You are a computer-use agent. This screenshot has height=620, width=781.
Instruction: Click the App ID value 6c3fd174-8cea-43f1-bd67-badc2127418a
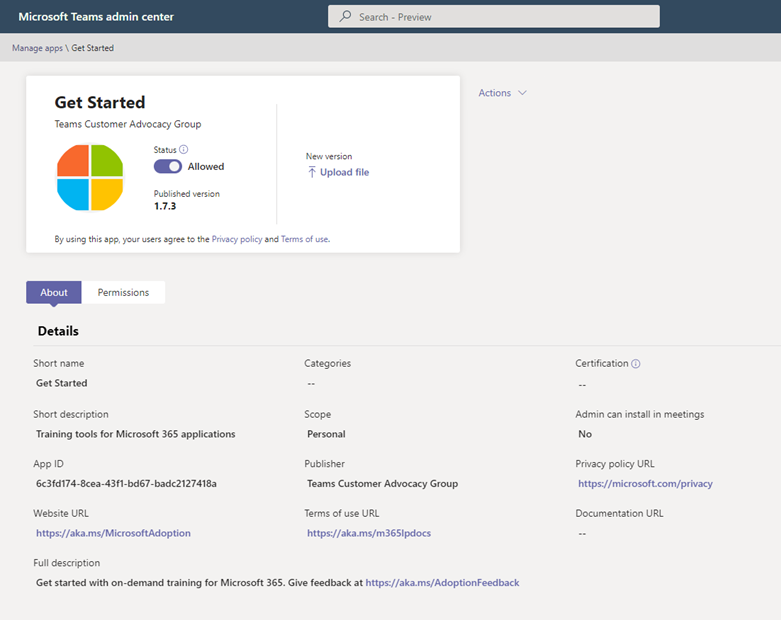coord(126,484)
